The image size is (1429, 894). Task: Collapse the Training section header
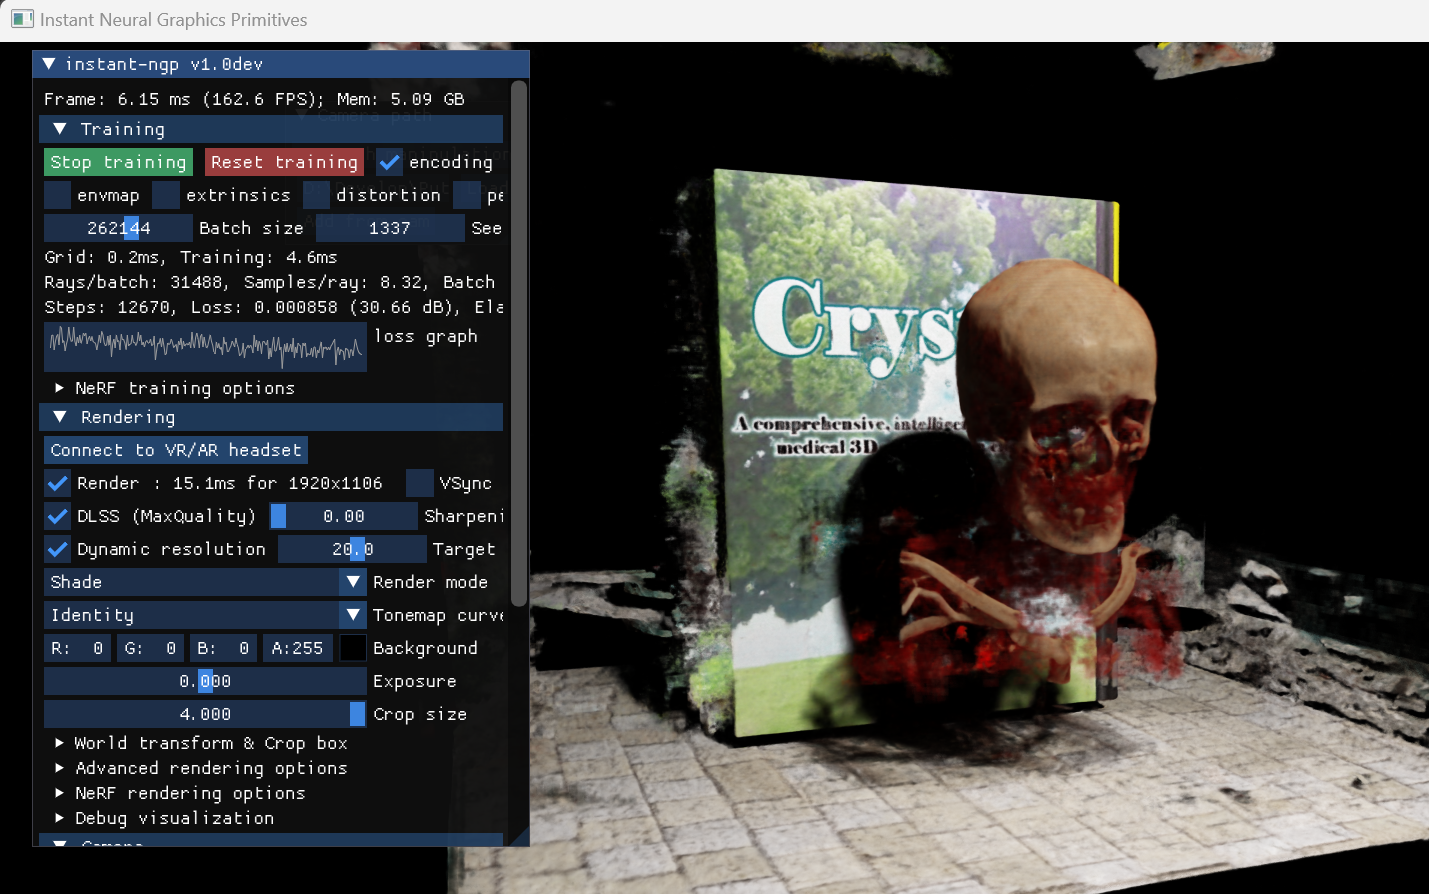60,129
